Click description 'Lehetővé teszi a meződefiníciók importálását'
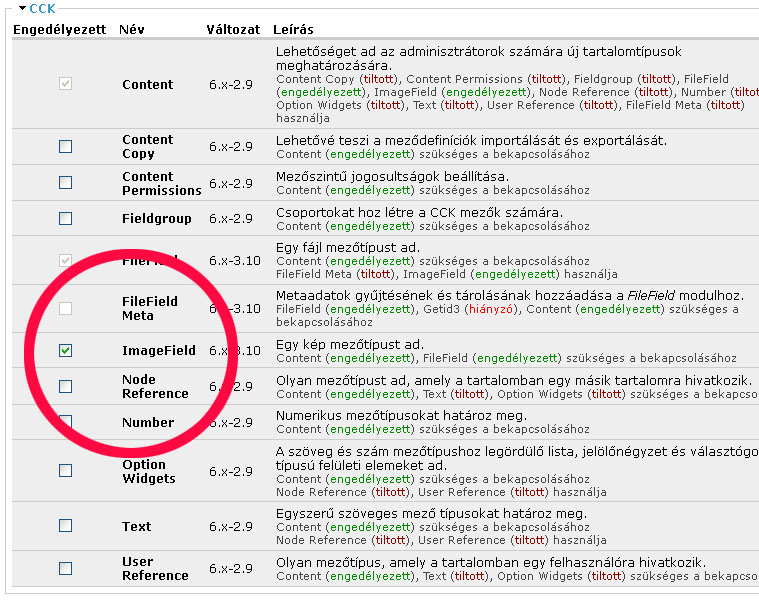759x607 pixels. coord(471,141)
